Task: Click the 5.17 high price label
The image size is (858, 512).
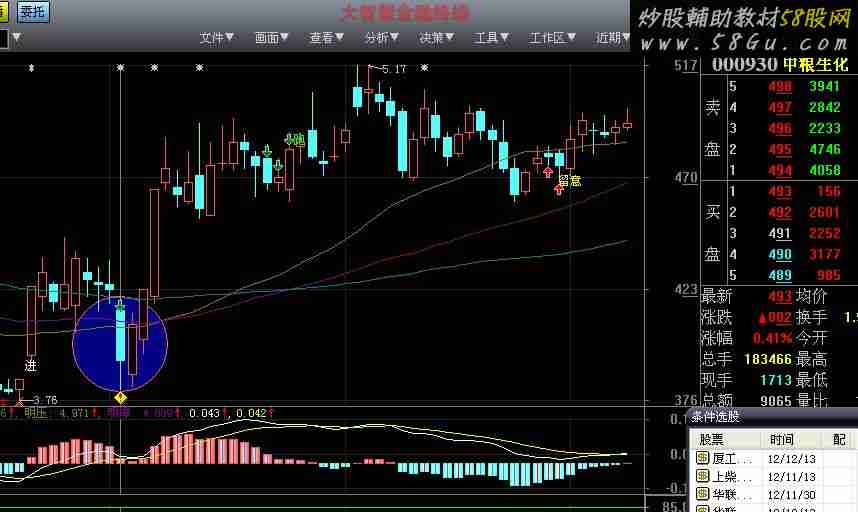Action: tap(393, 69)
